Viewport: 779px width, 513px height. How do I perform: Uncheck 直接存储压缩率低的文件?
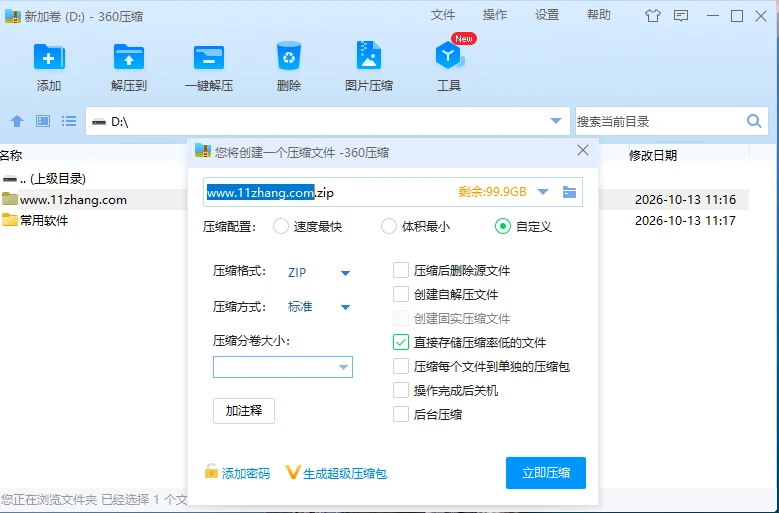click(401, 342)
